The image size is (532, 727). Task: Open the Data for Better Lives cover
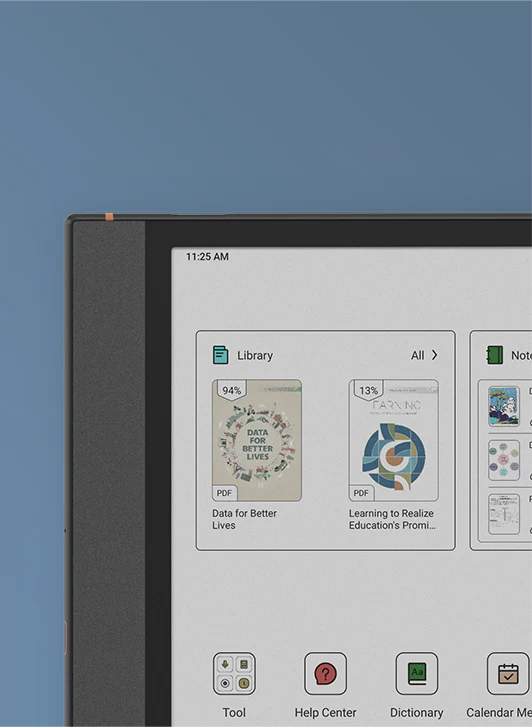pos(257,440)
